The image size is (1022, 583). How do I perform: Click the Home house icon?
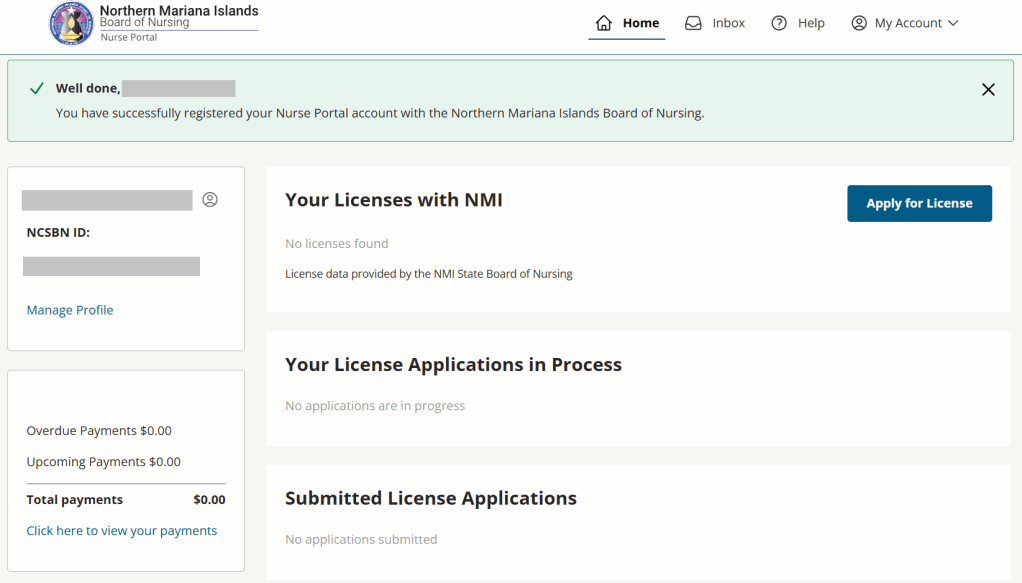(603, 23)
